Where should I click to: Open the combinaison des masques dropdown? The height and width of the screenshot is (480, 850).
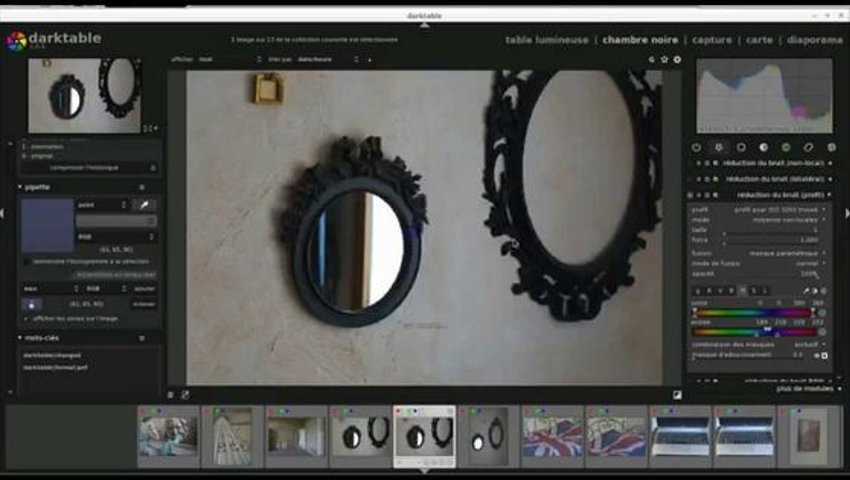758,344
